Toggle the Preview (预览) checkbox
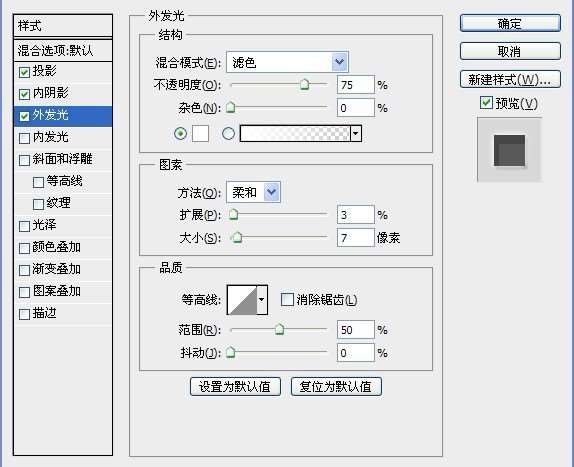This screenshot has height=467, width=574. tap(486, 103)
